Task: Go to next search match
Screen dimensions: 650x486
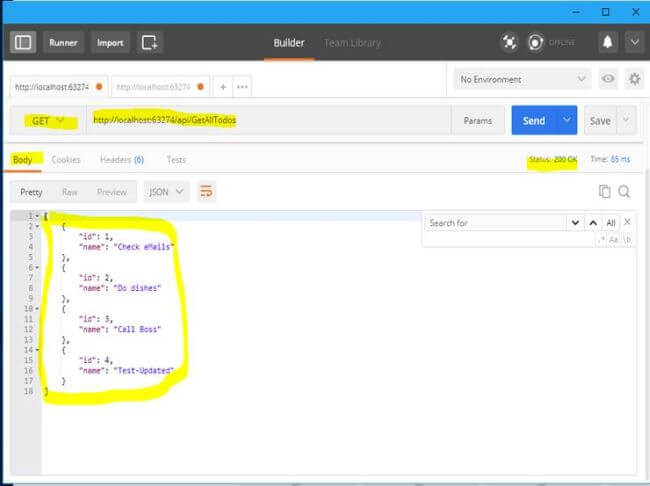Action: [x=575, y=223]
